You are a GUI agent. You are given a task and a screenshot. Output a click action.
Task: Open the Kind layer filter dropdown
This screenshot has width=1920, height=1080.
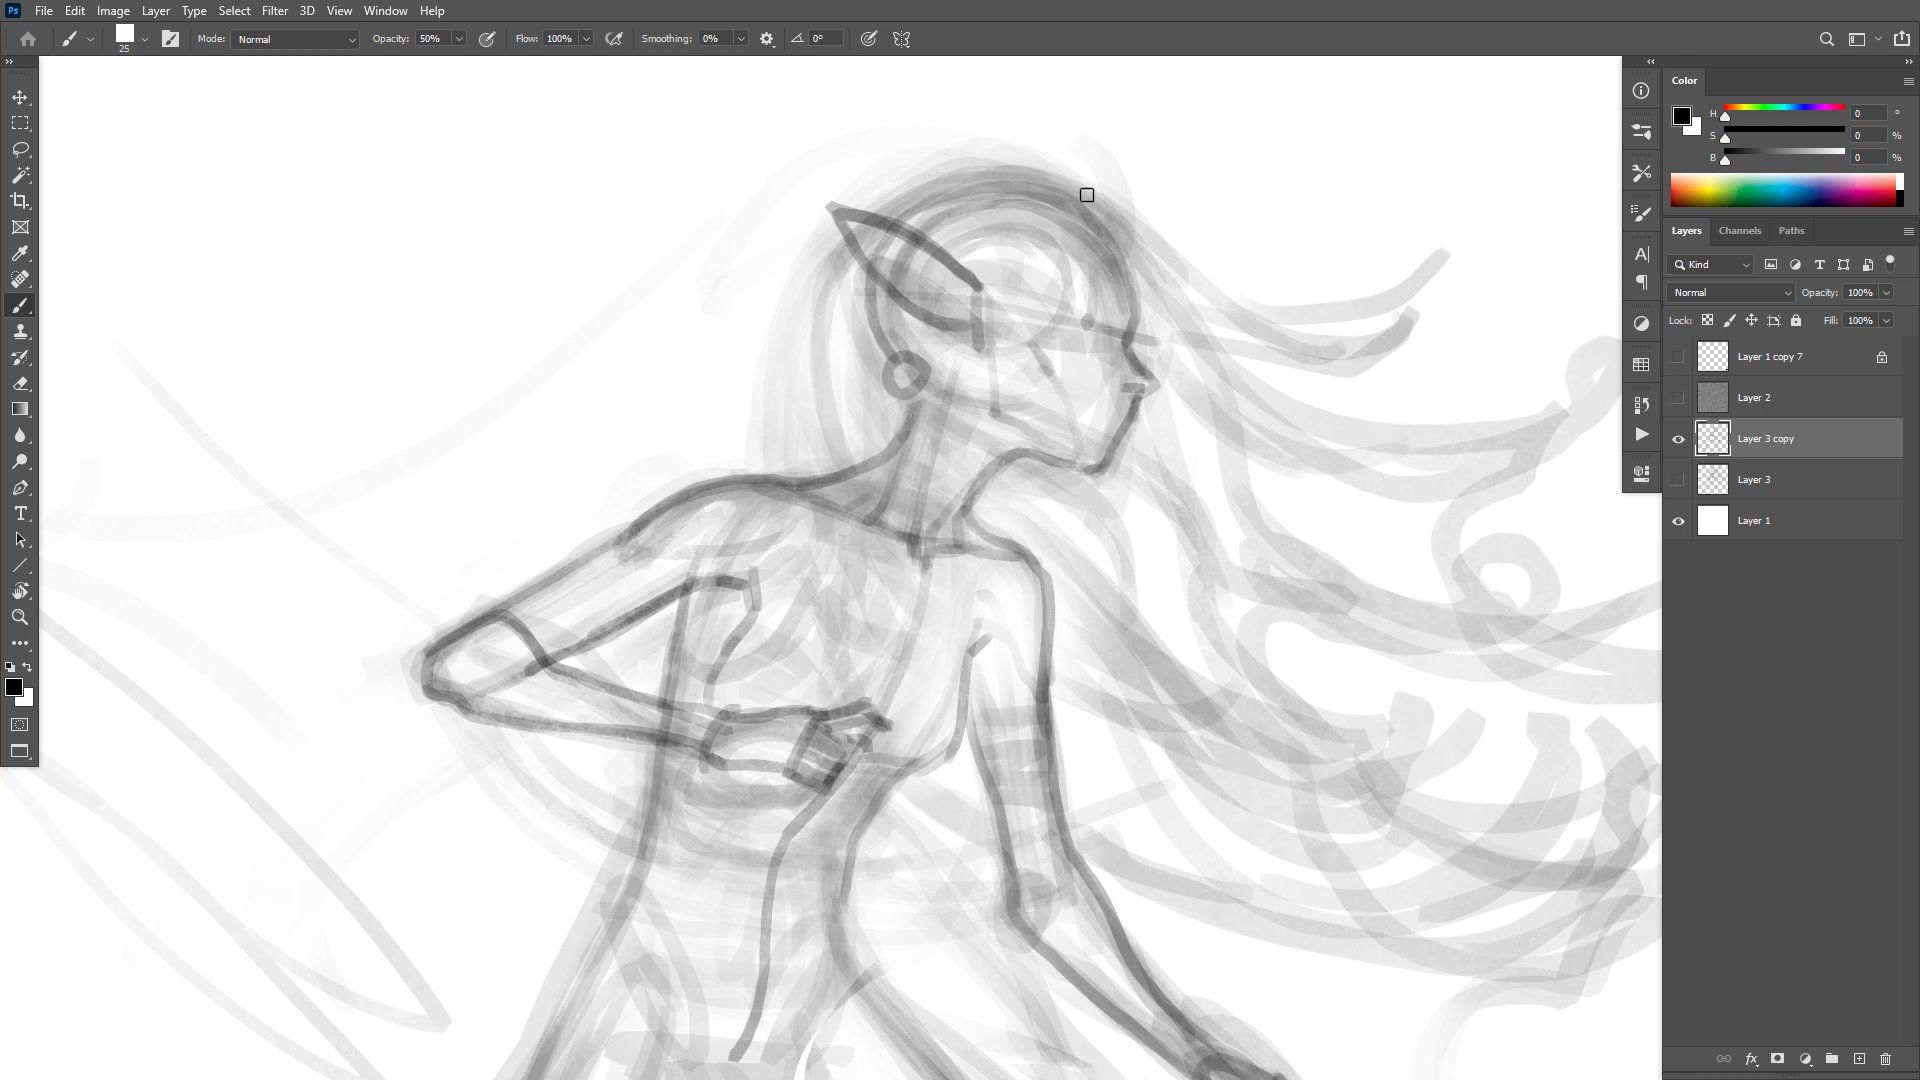(x=1712, y=265)
